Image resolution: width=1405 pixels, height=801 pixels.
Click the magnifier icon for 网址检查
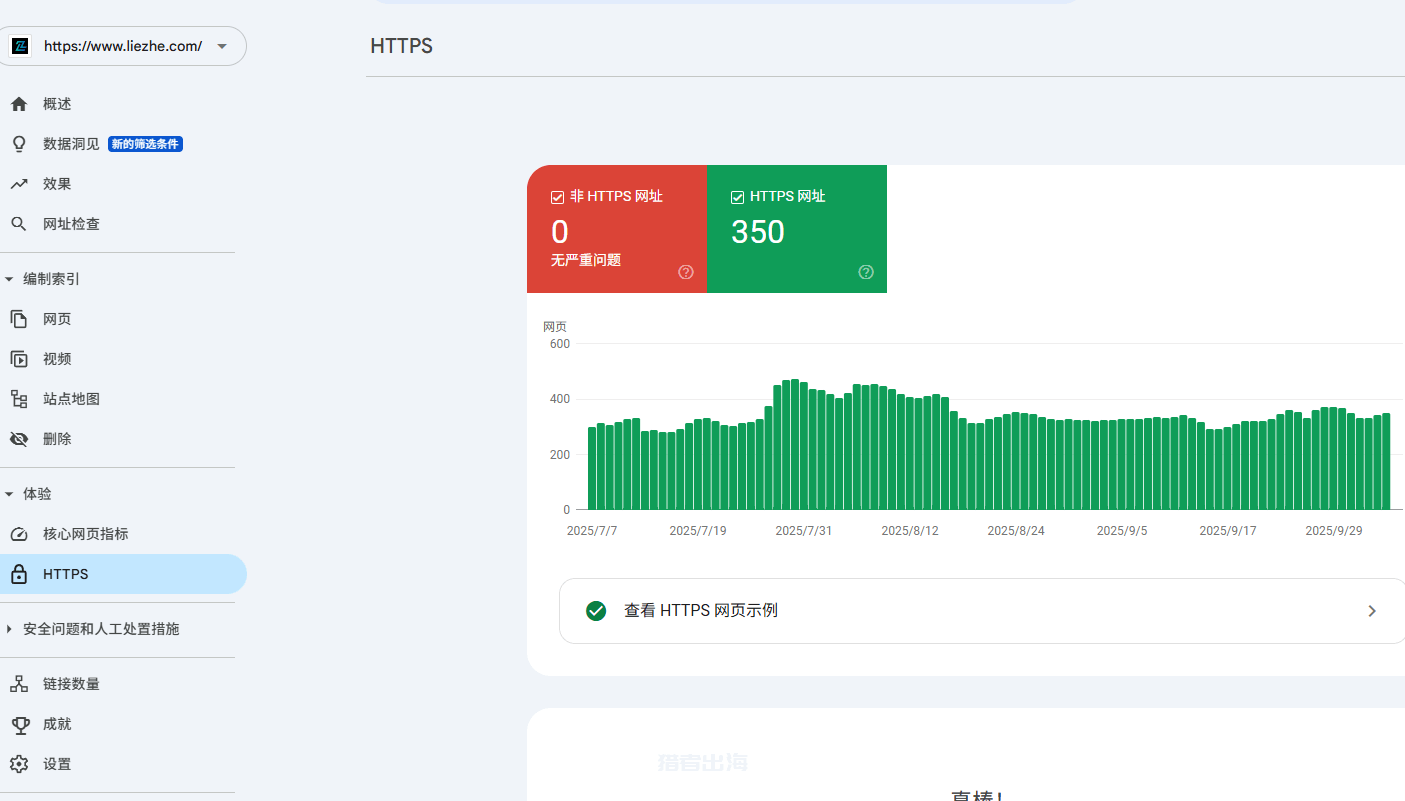18,224
